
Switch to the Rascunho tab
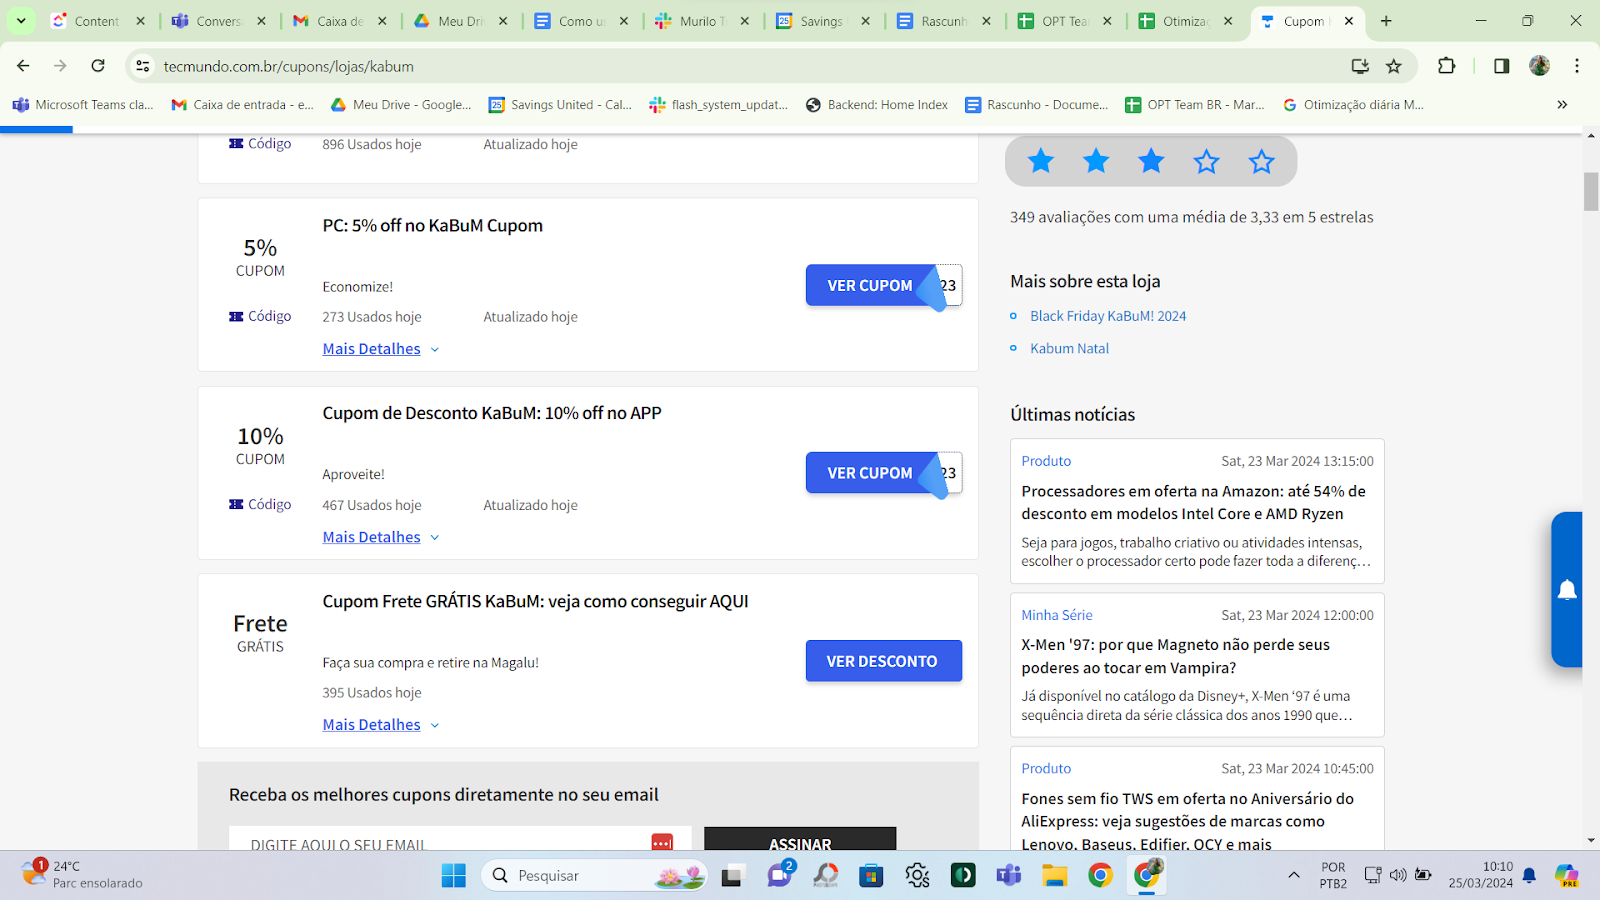pyautogui.click(x=943, y=21)
